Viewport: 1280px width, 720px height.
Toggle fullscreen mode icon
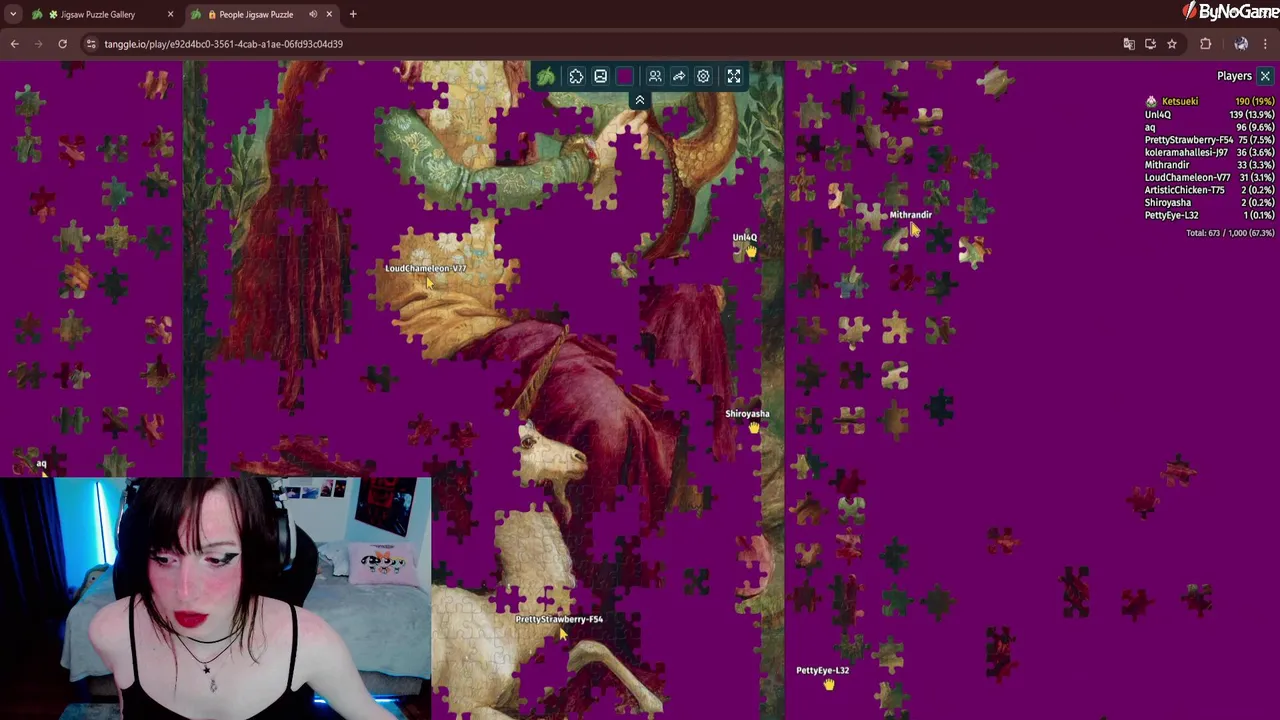734,76
